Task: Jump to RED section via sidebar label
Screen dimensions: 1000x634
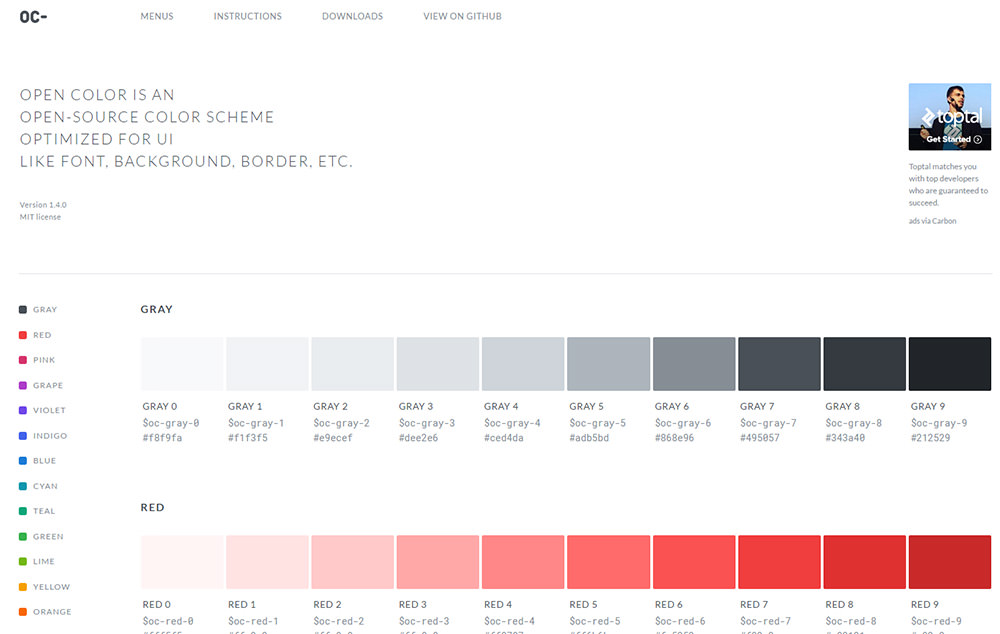Action: (42, 335)
